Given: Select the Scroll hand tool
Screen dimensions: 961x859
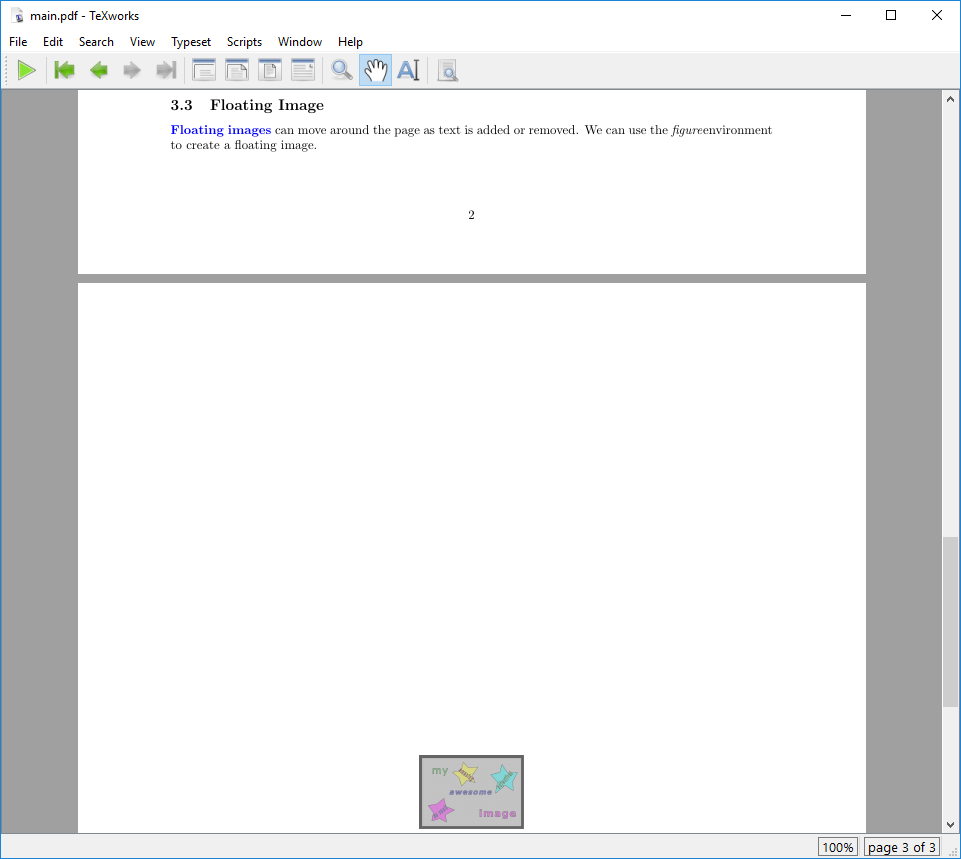Looking at the screenshot, I should pyautogui.click(x=375, y=70).
